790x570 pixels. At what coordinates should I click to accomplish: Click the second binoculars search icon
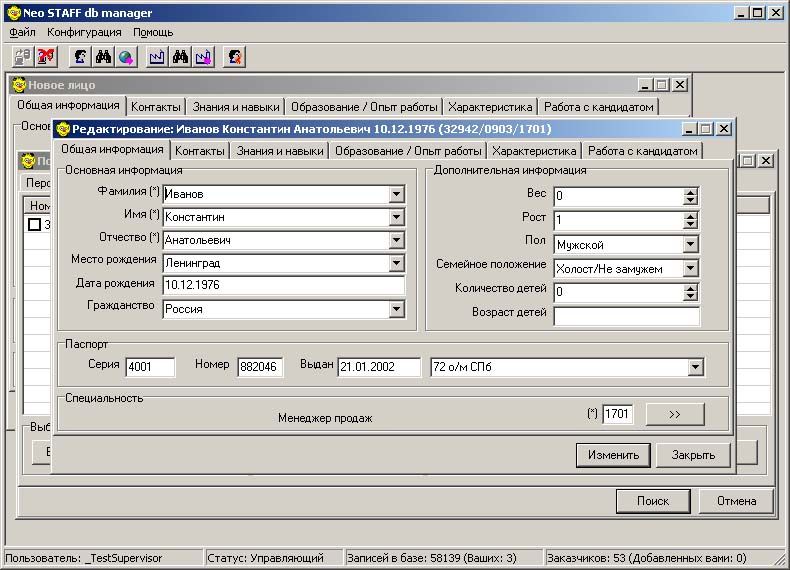[x=180, y=56]
